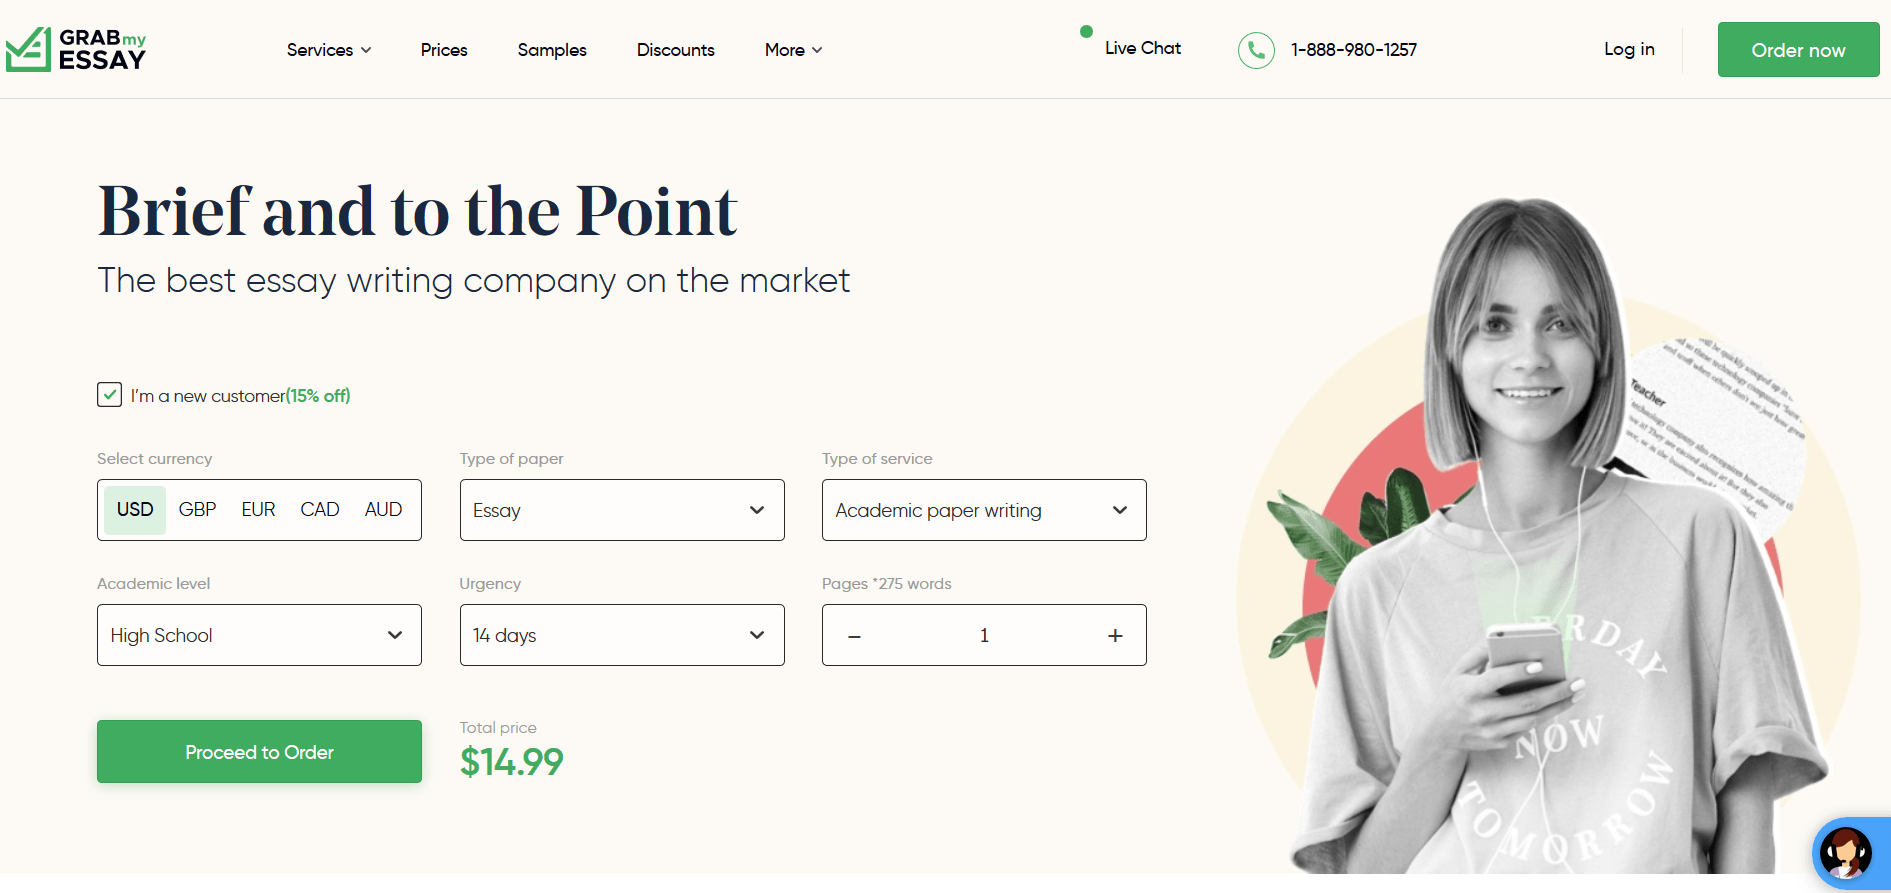1891x893 pixels.
Task: Click the green phone call icon
Action: point(1256,50)
